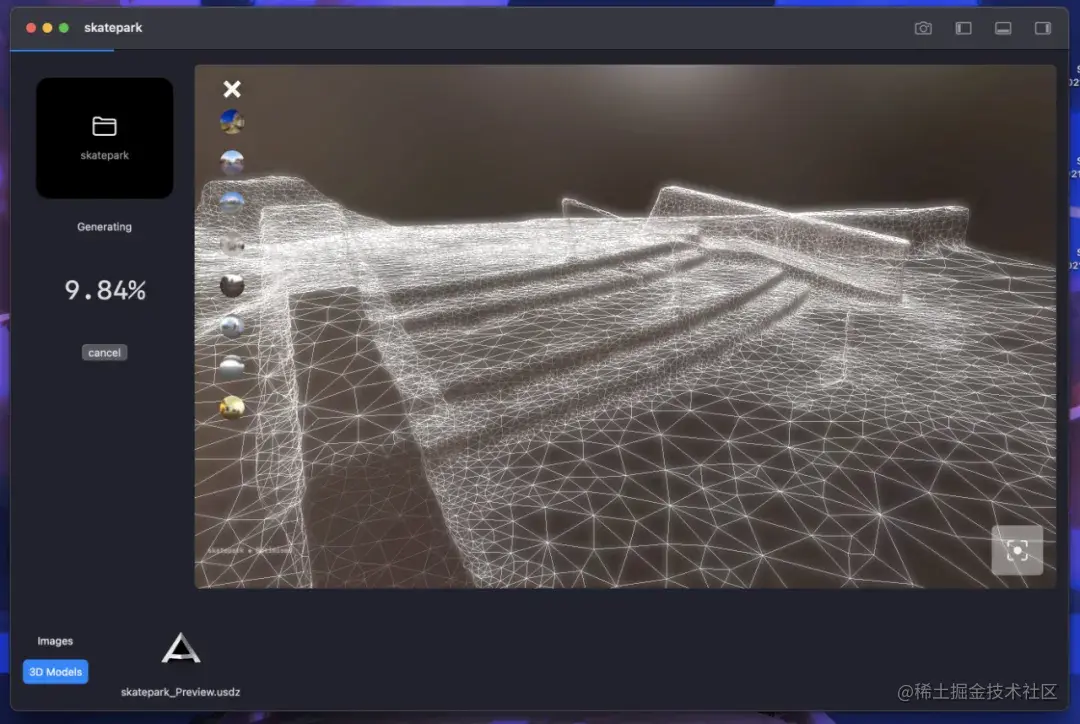Select the yellow-gold environment lighting sphere
The height and width of the screenshot is (724, 1080).
[232, 406]
